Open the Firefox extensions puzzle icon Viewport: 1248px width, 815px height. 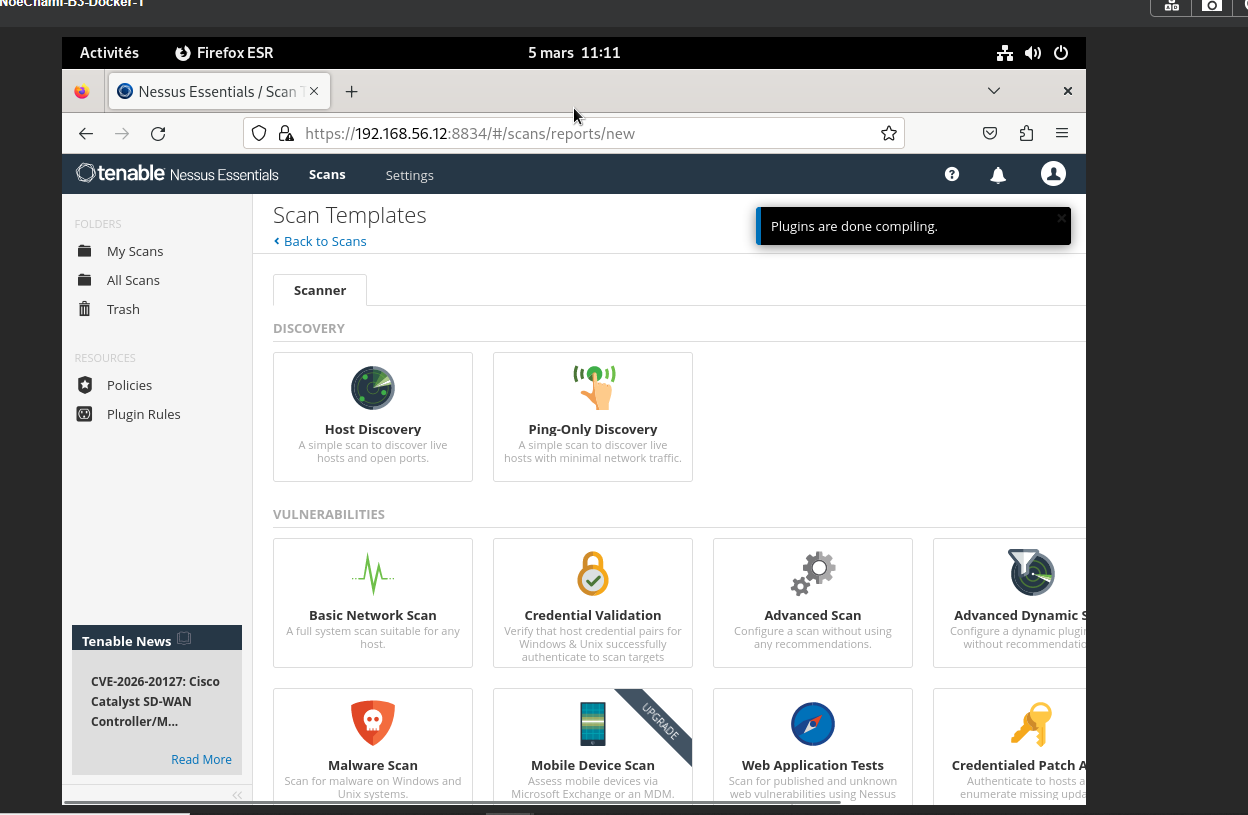(x=1026, y=134)
